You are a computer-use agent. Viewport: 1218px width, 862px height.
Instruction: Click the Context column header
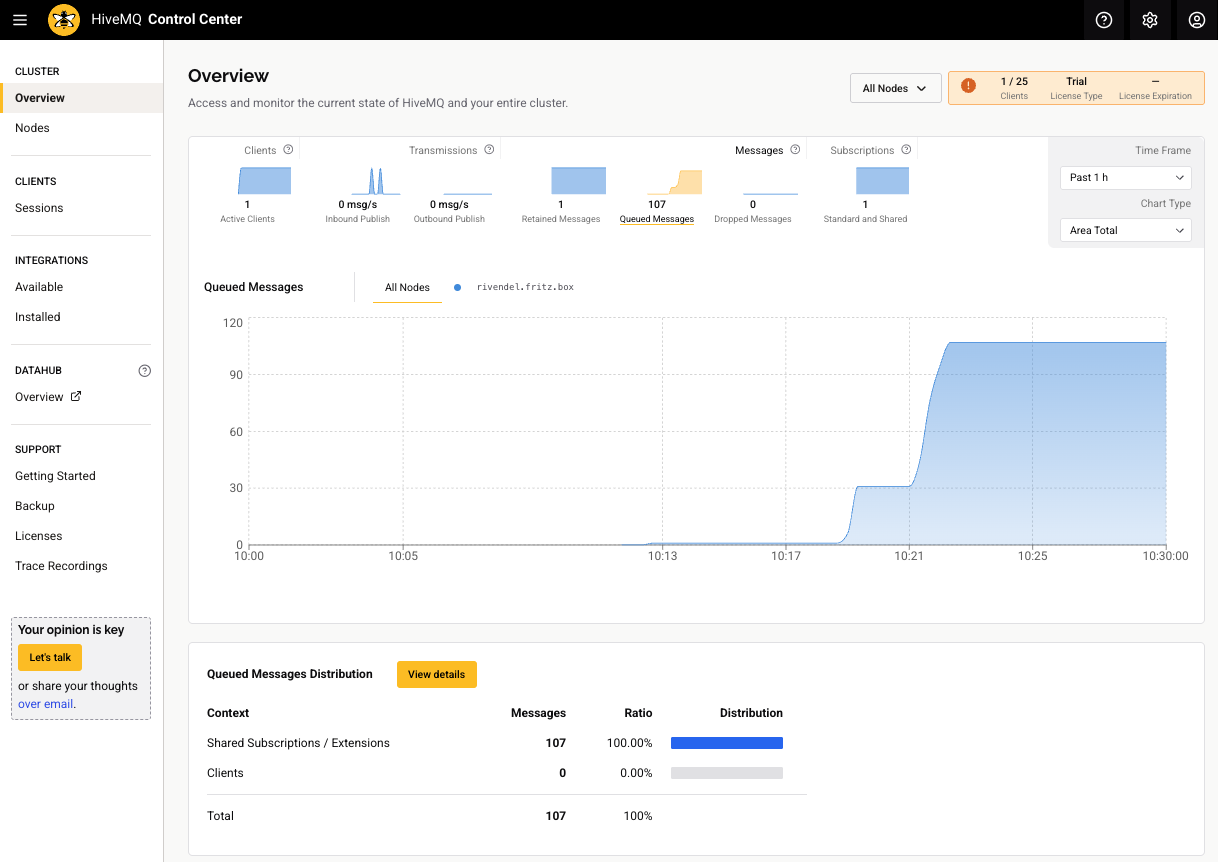click(228, 713)
